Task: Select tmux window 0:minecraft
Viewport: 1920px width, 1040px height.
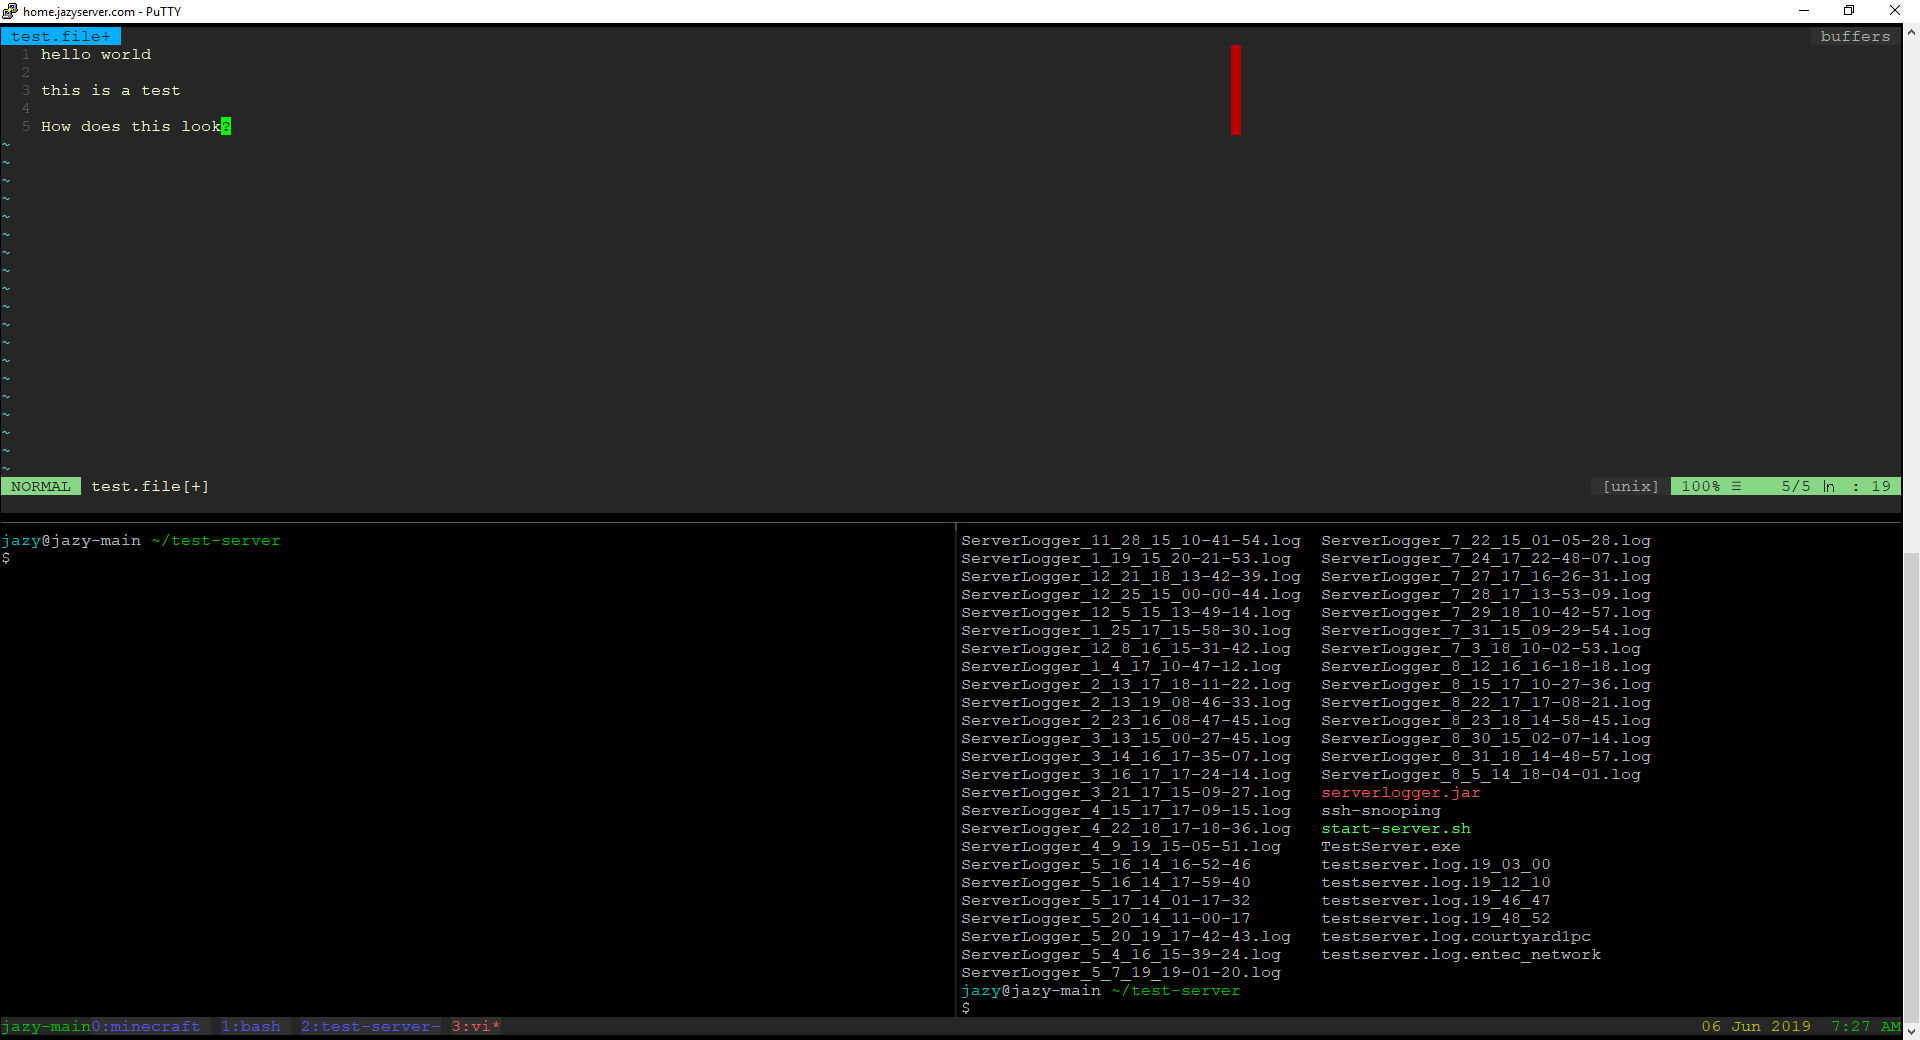Action: pos(146,1027)
